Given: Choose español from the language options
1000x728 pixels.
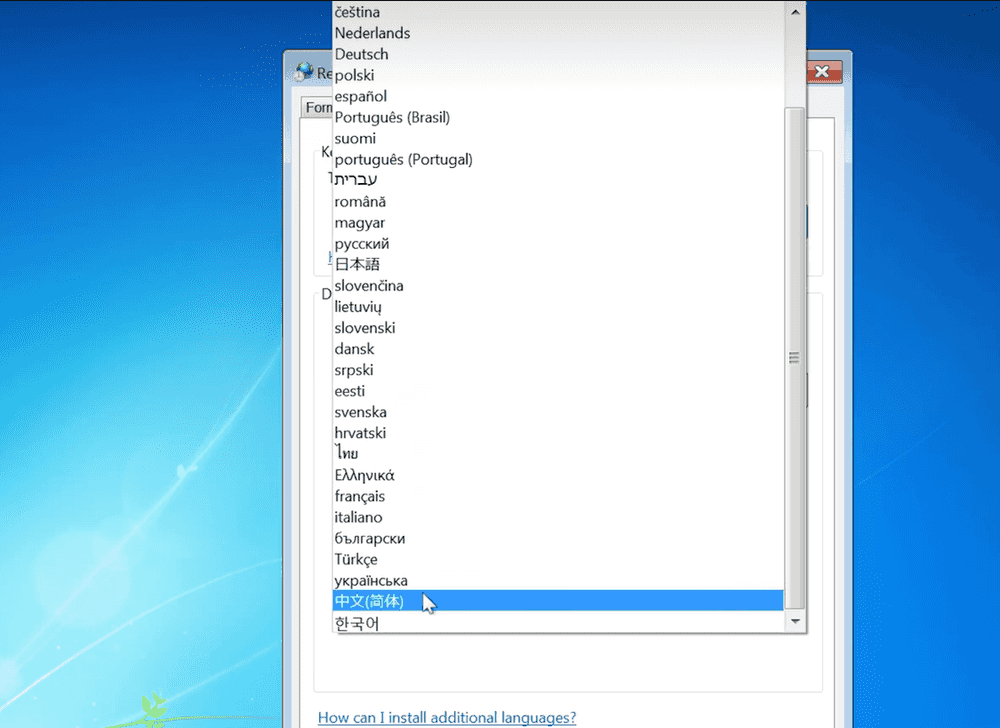Looking at the screenshot, I should 361,96.
